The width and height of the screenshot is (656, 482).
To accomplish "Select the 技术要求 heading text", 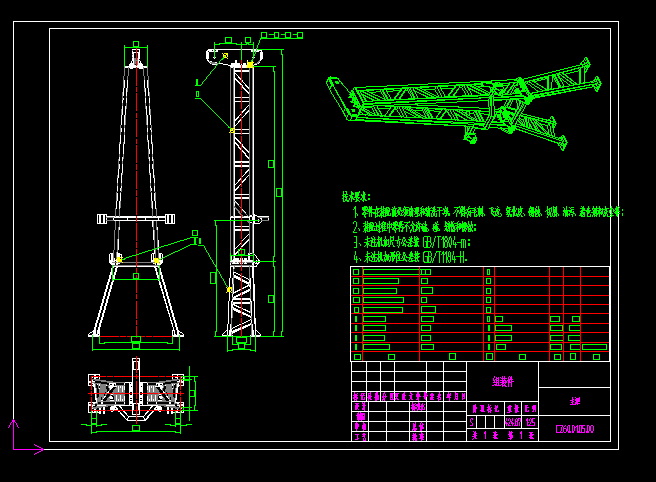I will (x=356, y=196).
